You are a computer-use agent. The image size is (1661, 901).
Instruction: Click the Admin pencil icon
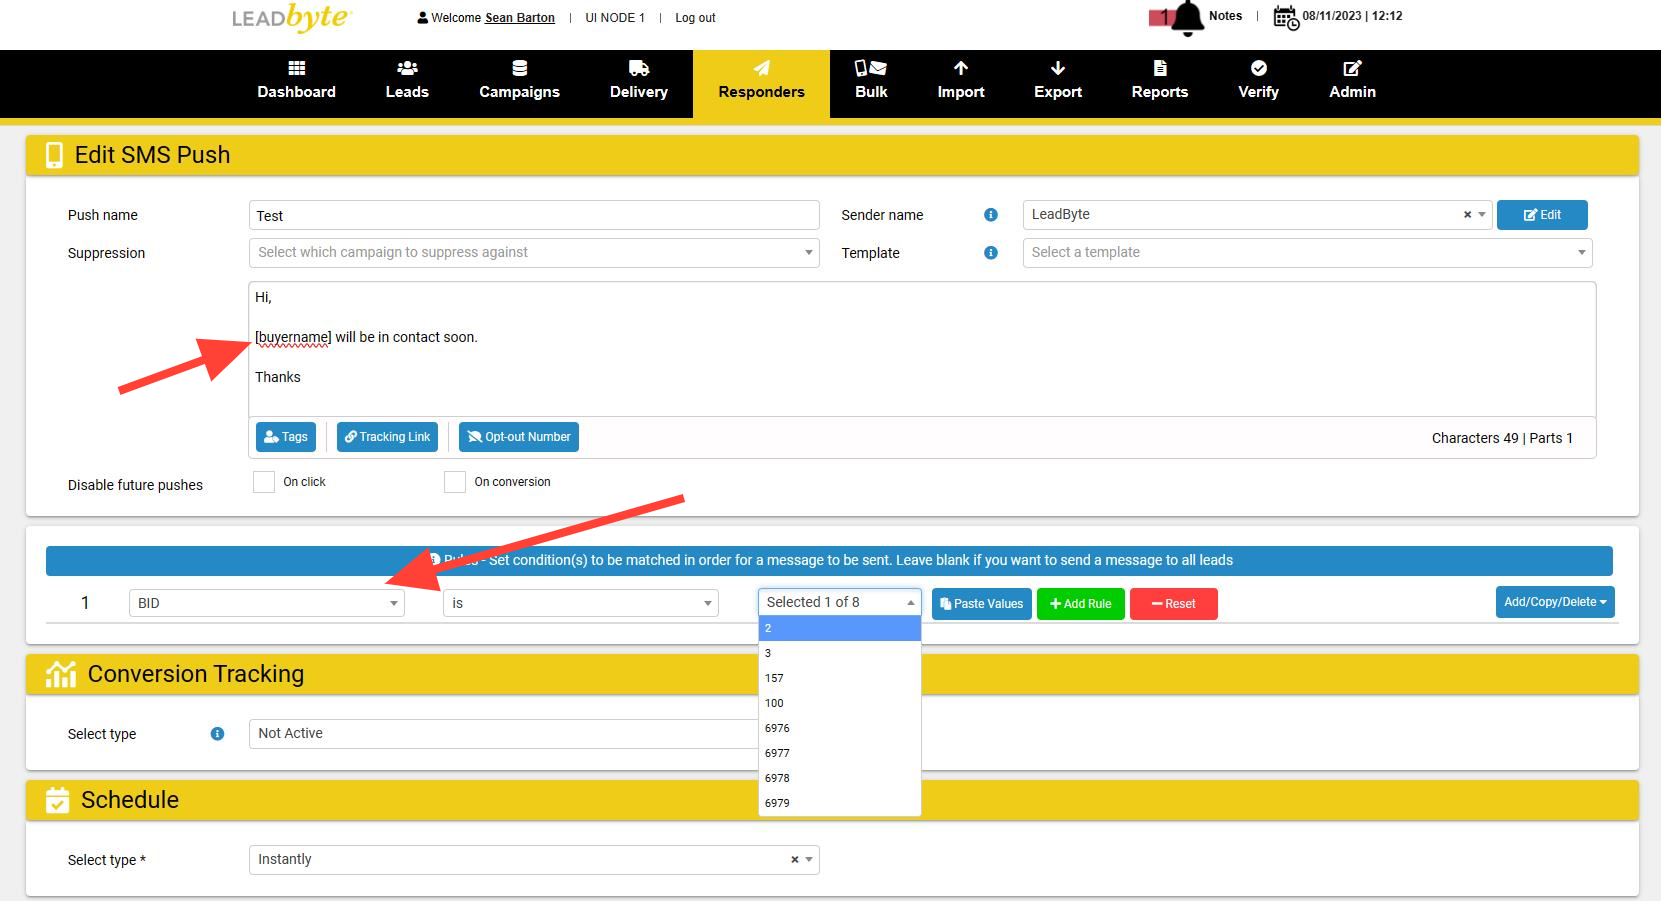click(1352, 68)
